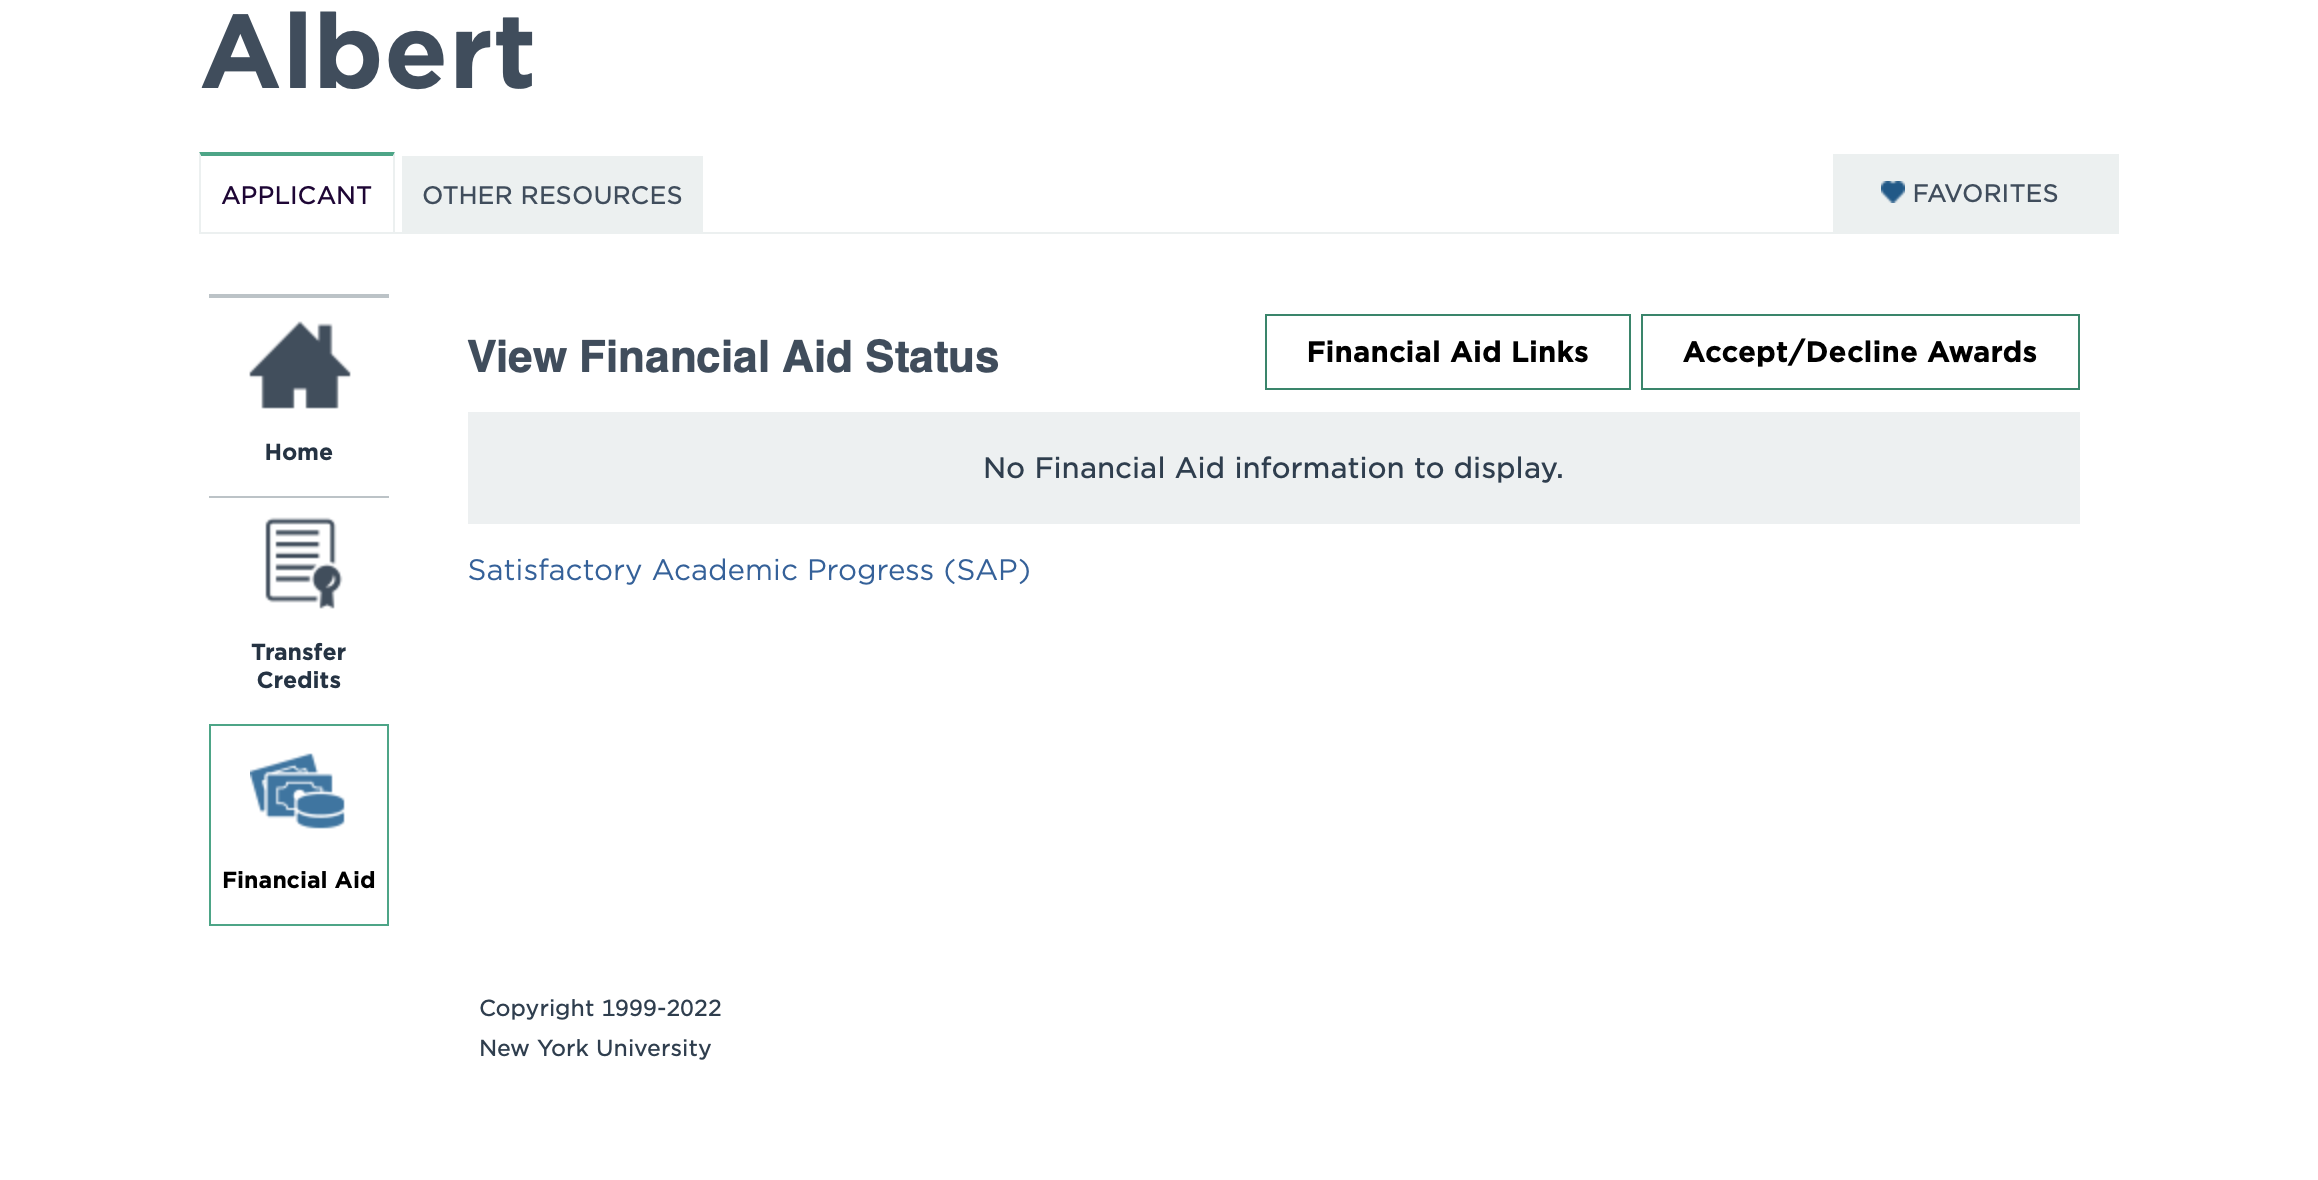Select the Transfer Credits text label
The image size is (2318, 1180).
tap(298, 666)
